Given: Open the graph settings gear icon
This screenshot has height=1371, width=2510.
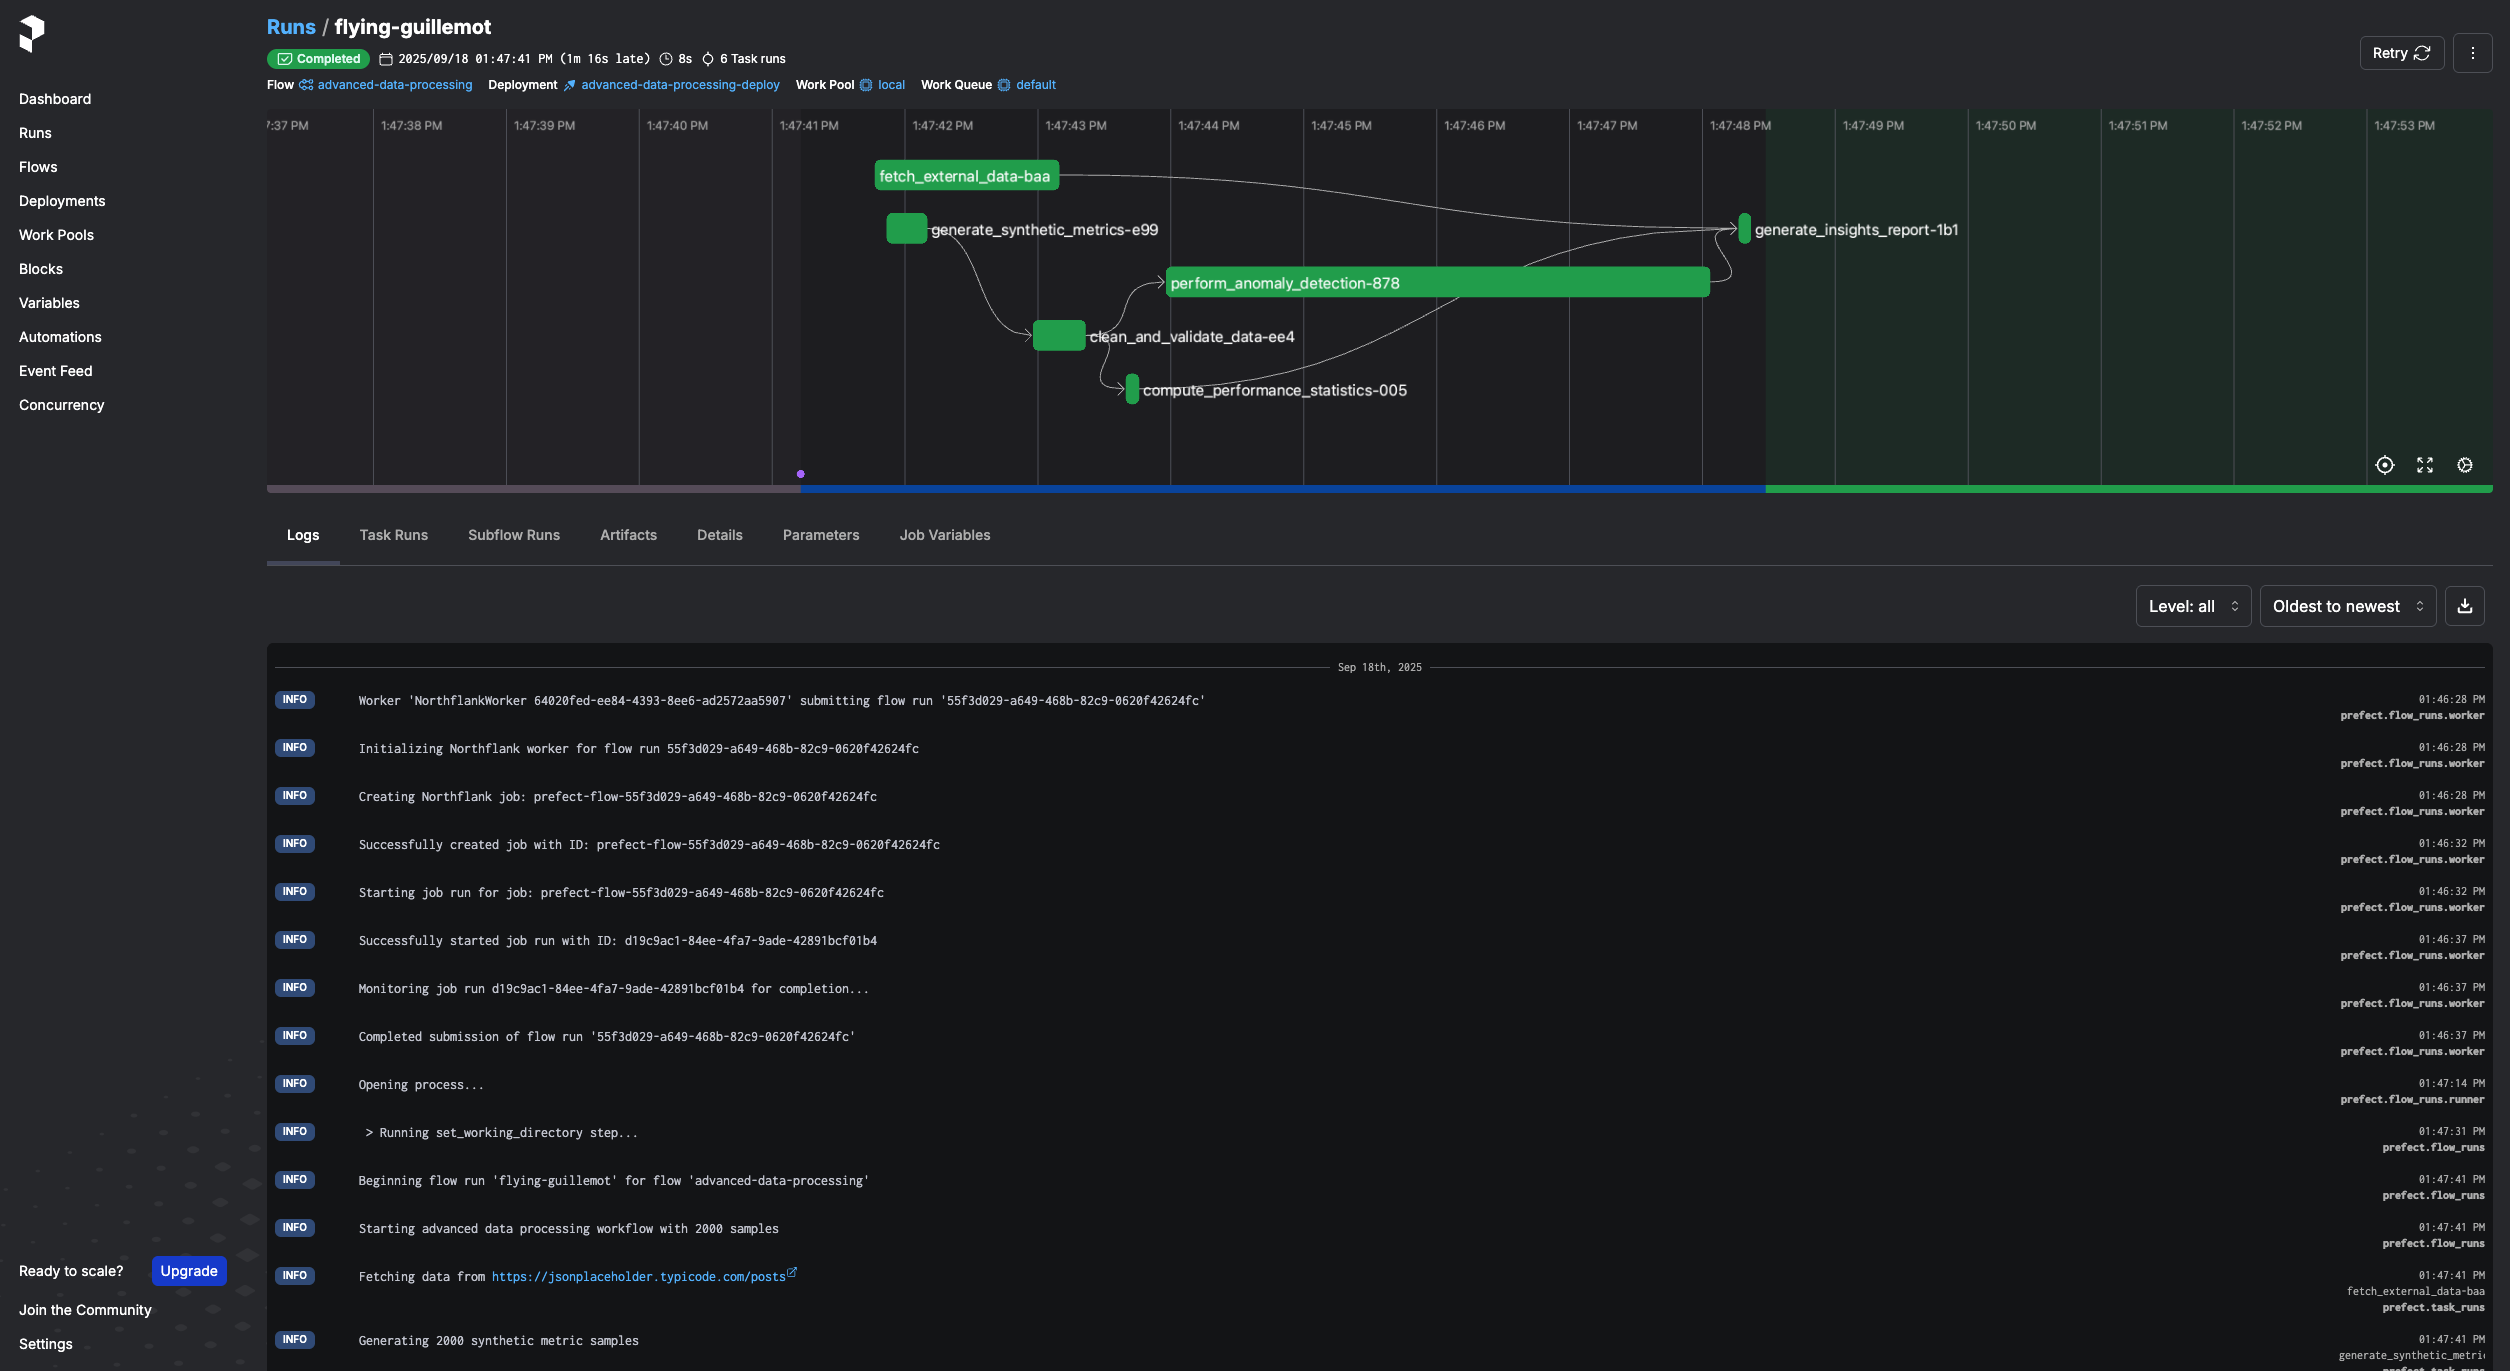Looking at the screenshot, I should click(x=2464, y=465).
